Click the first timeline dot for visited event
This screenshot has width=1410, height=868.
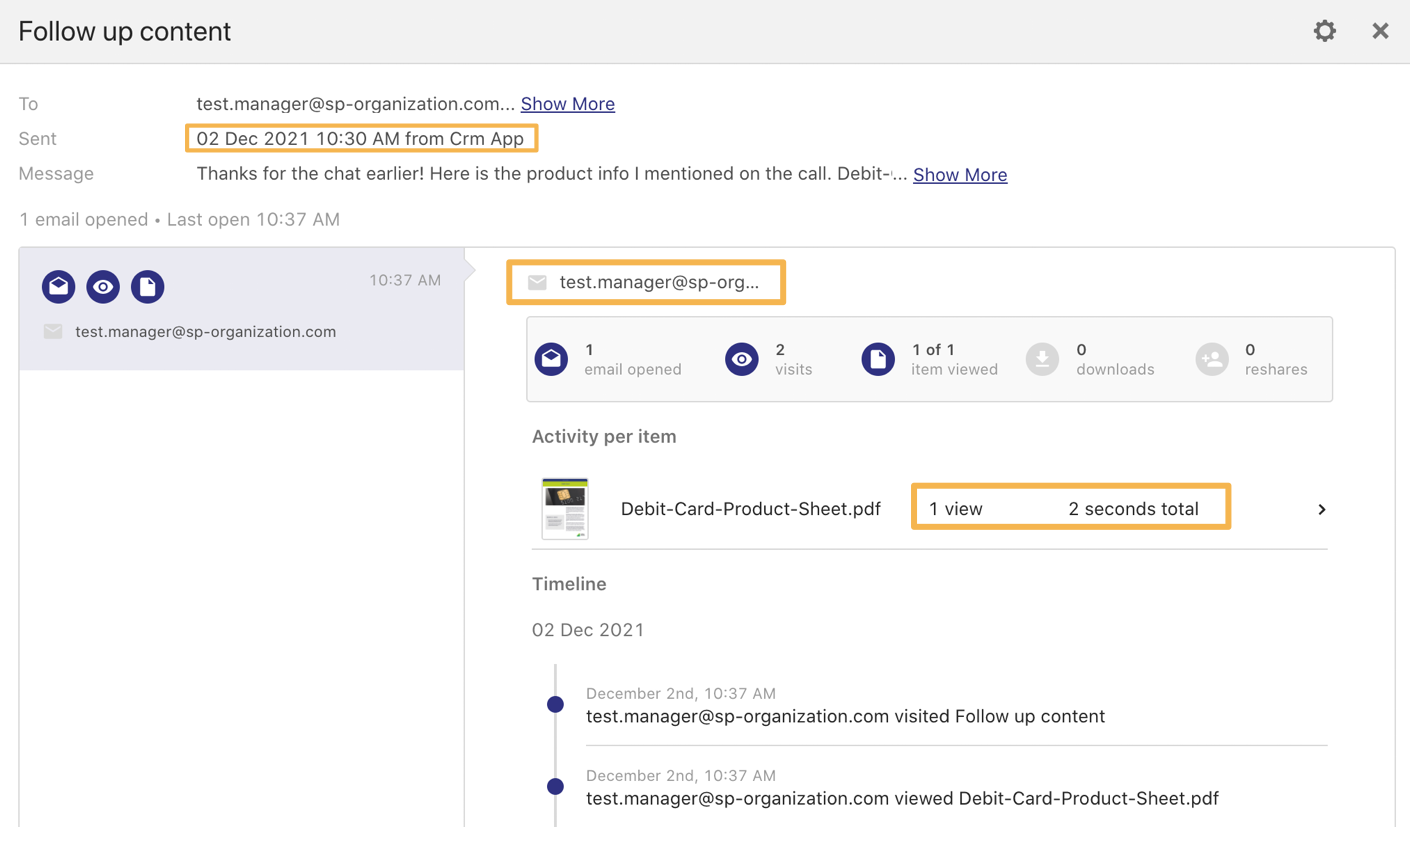pyautogui.click(x=555, y=705)
